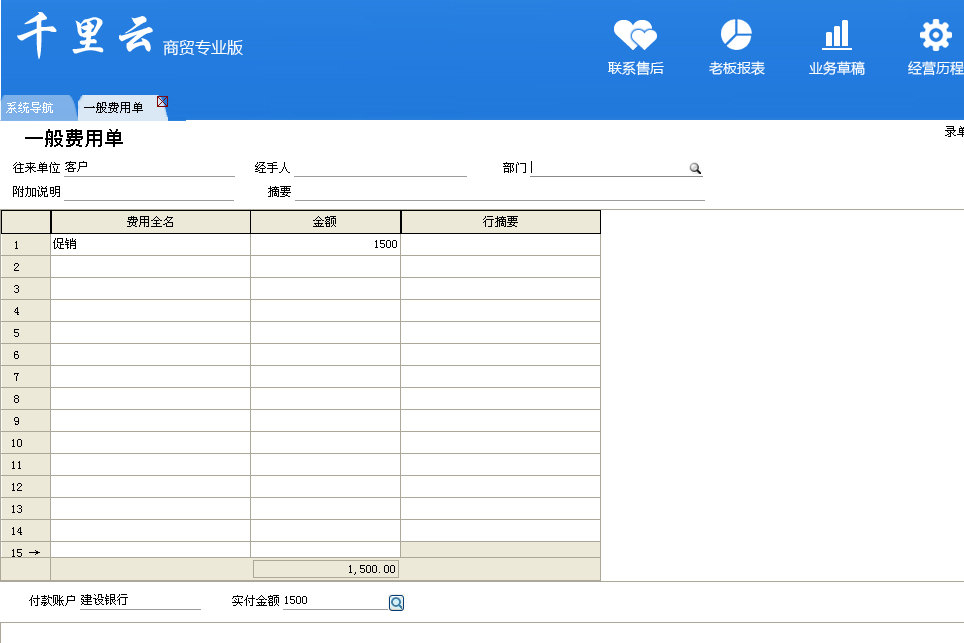964x643 pixels.
Task: Click the 费用全名 column header
Action: click(150, 222)
